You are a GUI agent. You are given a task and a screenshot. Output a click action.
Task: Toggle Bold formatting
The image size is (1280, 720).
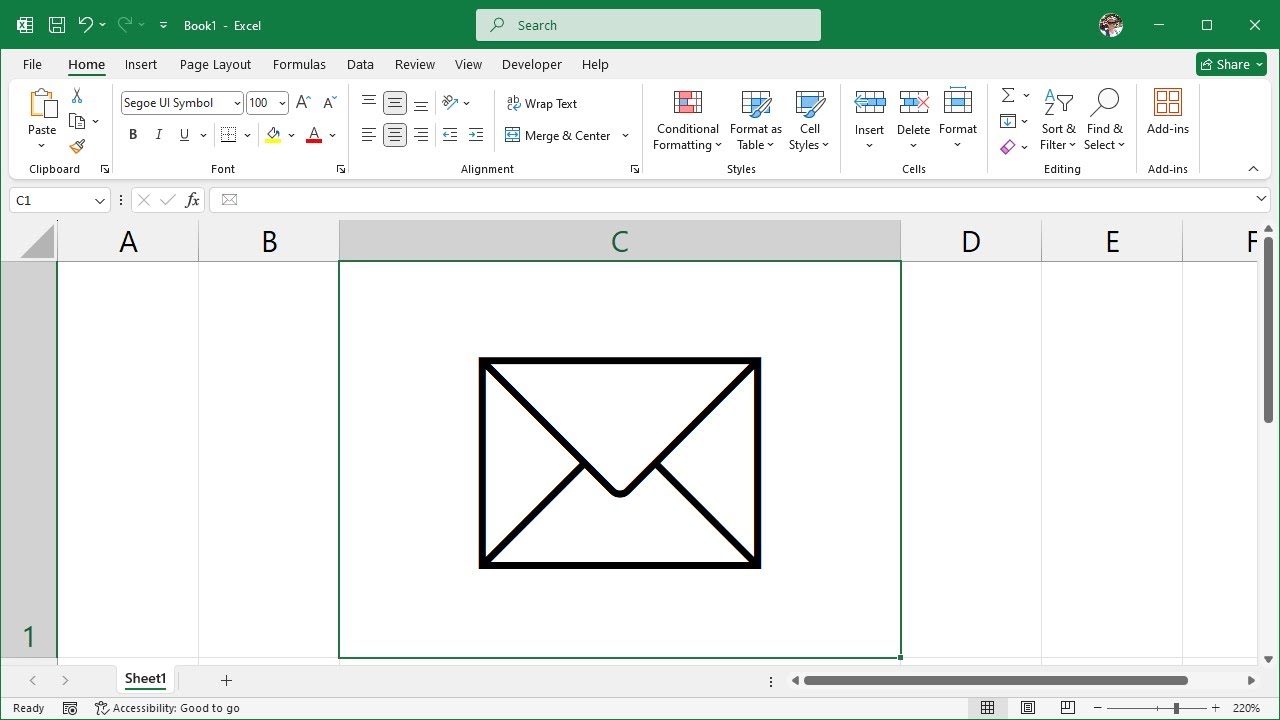(x=133, y=135)
